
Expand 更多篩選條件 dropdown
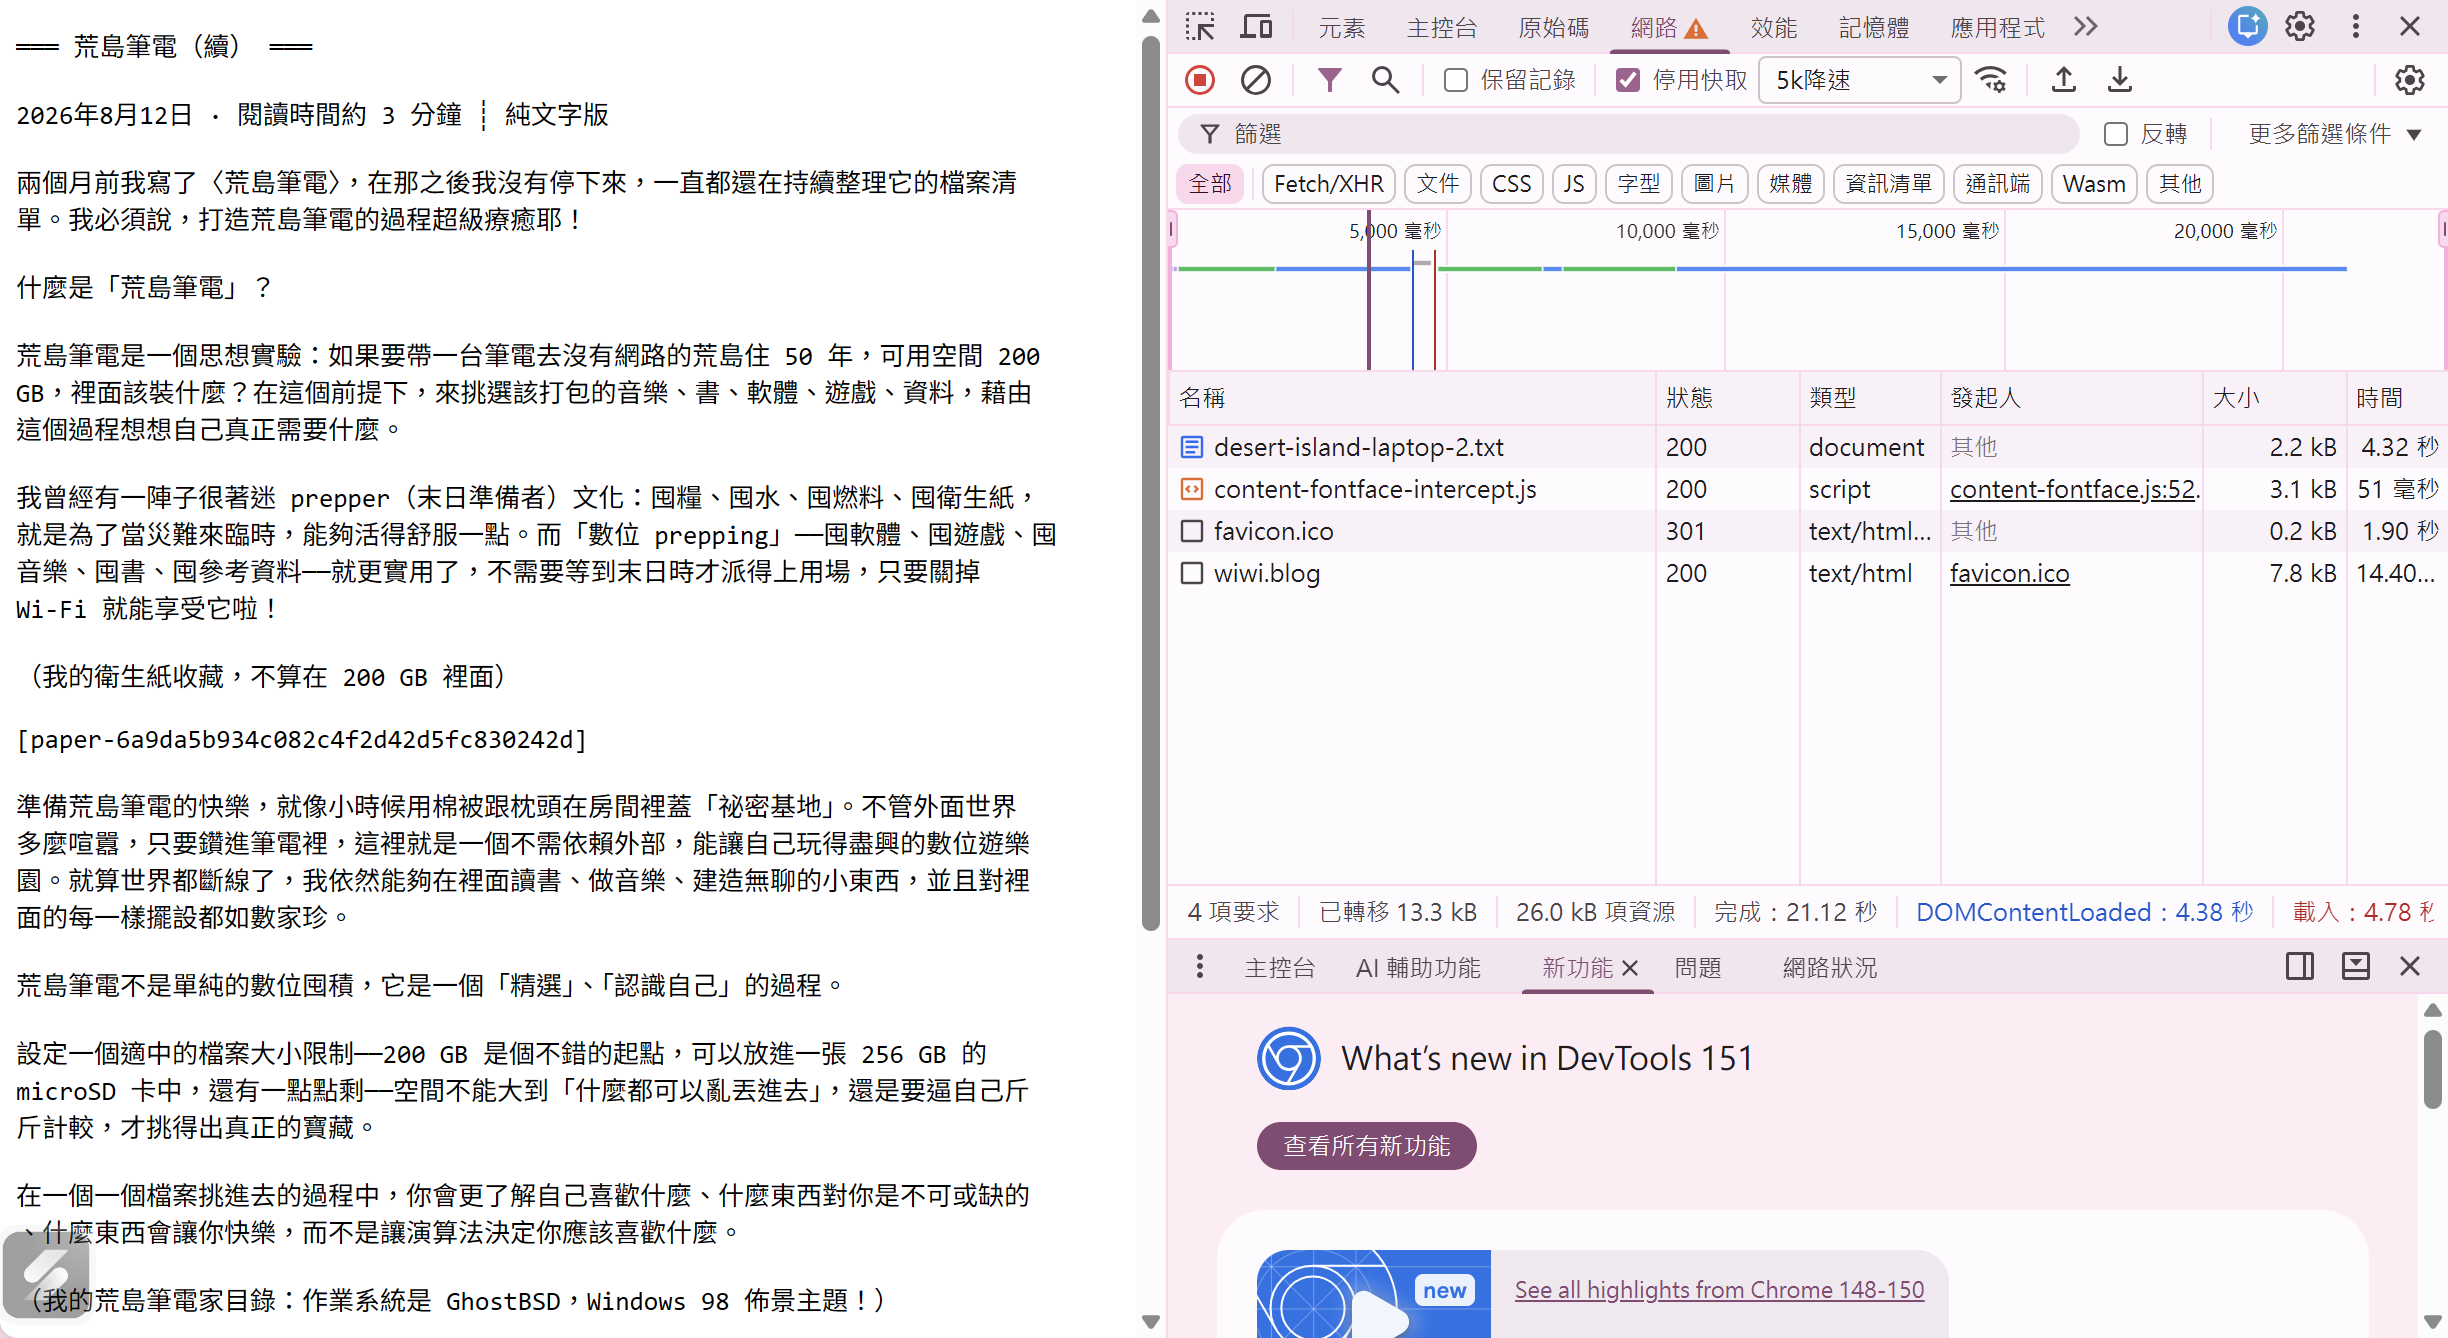click(2334, 134)
